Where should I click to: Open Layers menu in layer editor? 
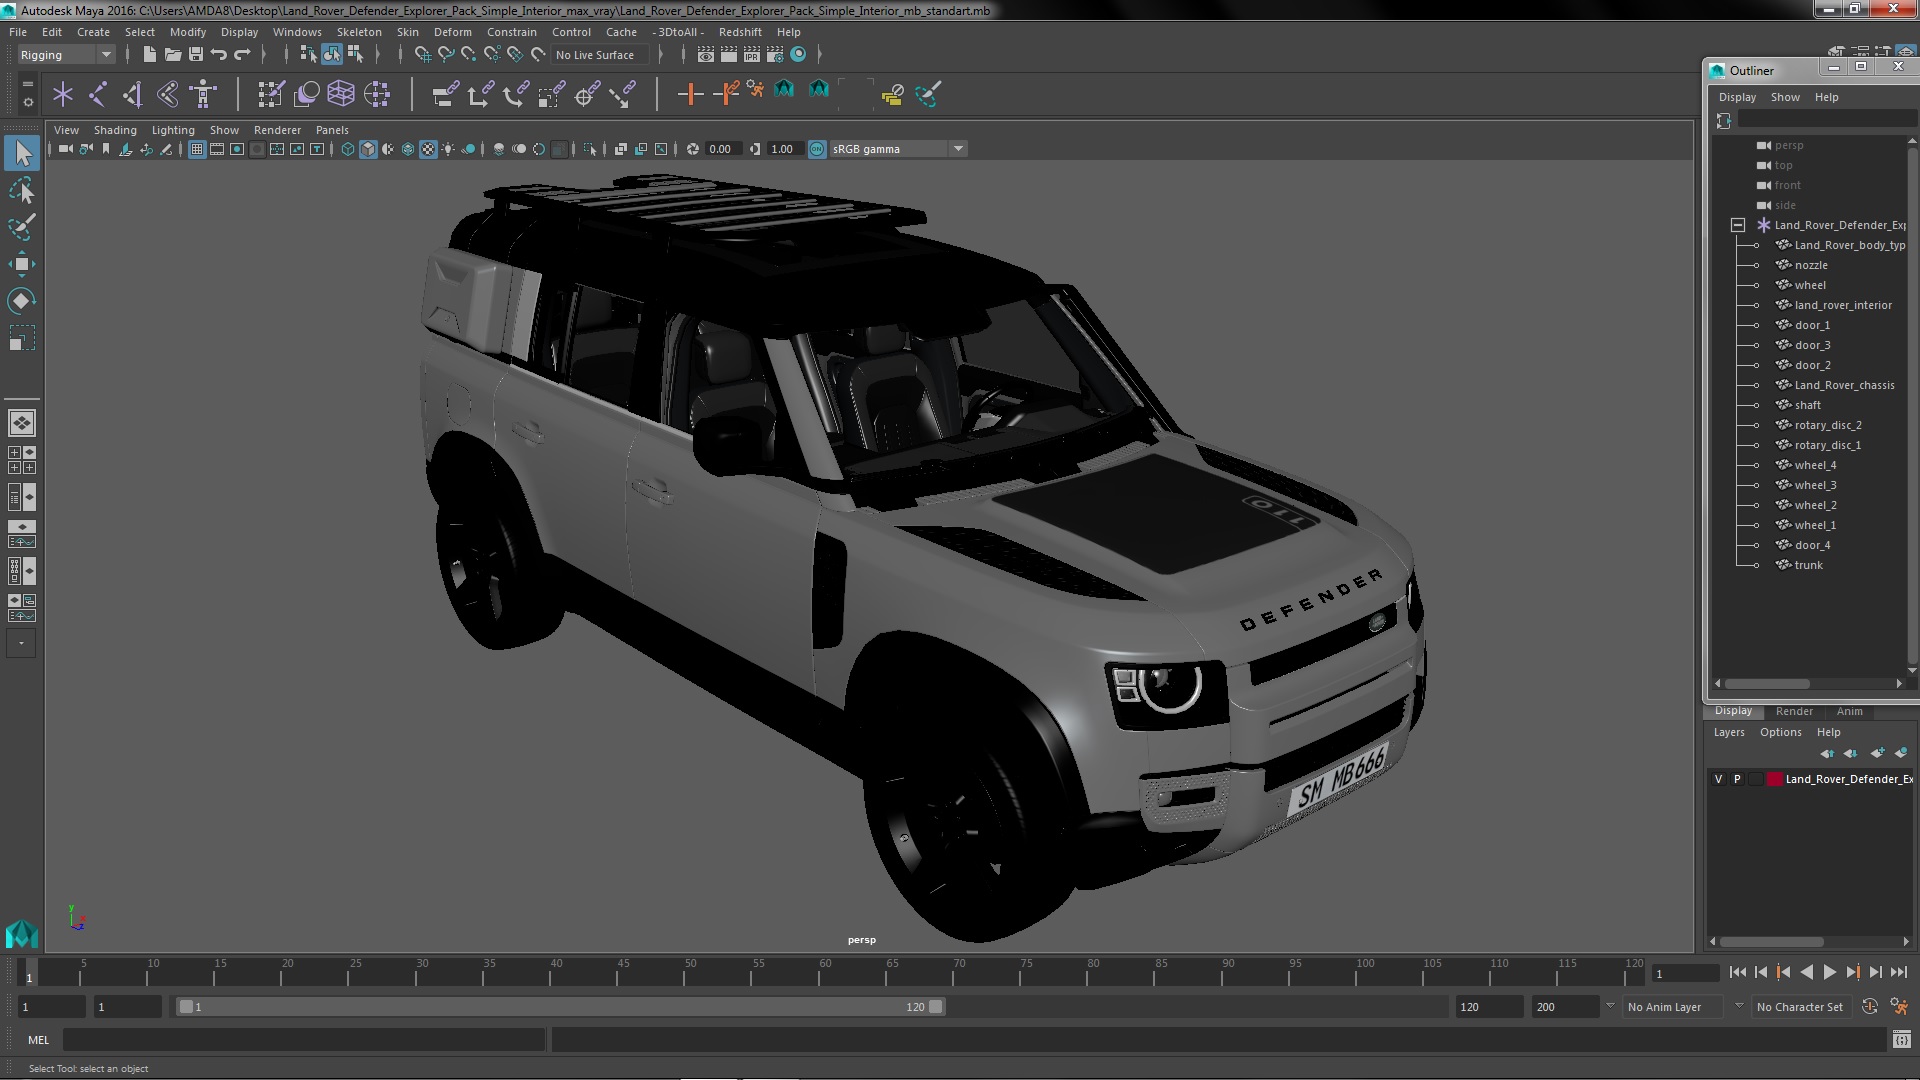[x=1729, y=732]
